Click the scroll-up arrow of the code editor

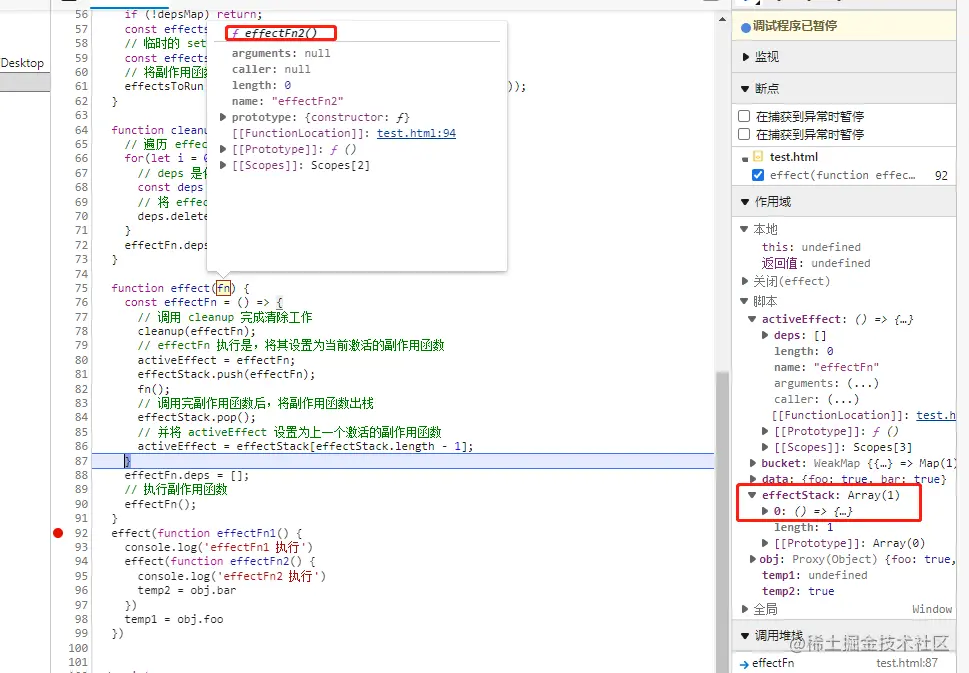pyautogui.click(x=722, y=20)
